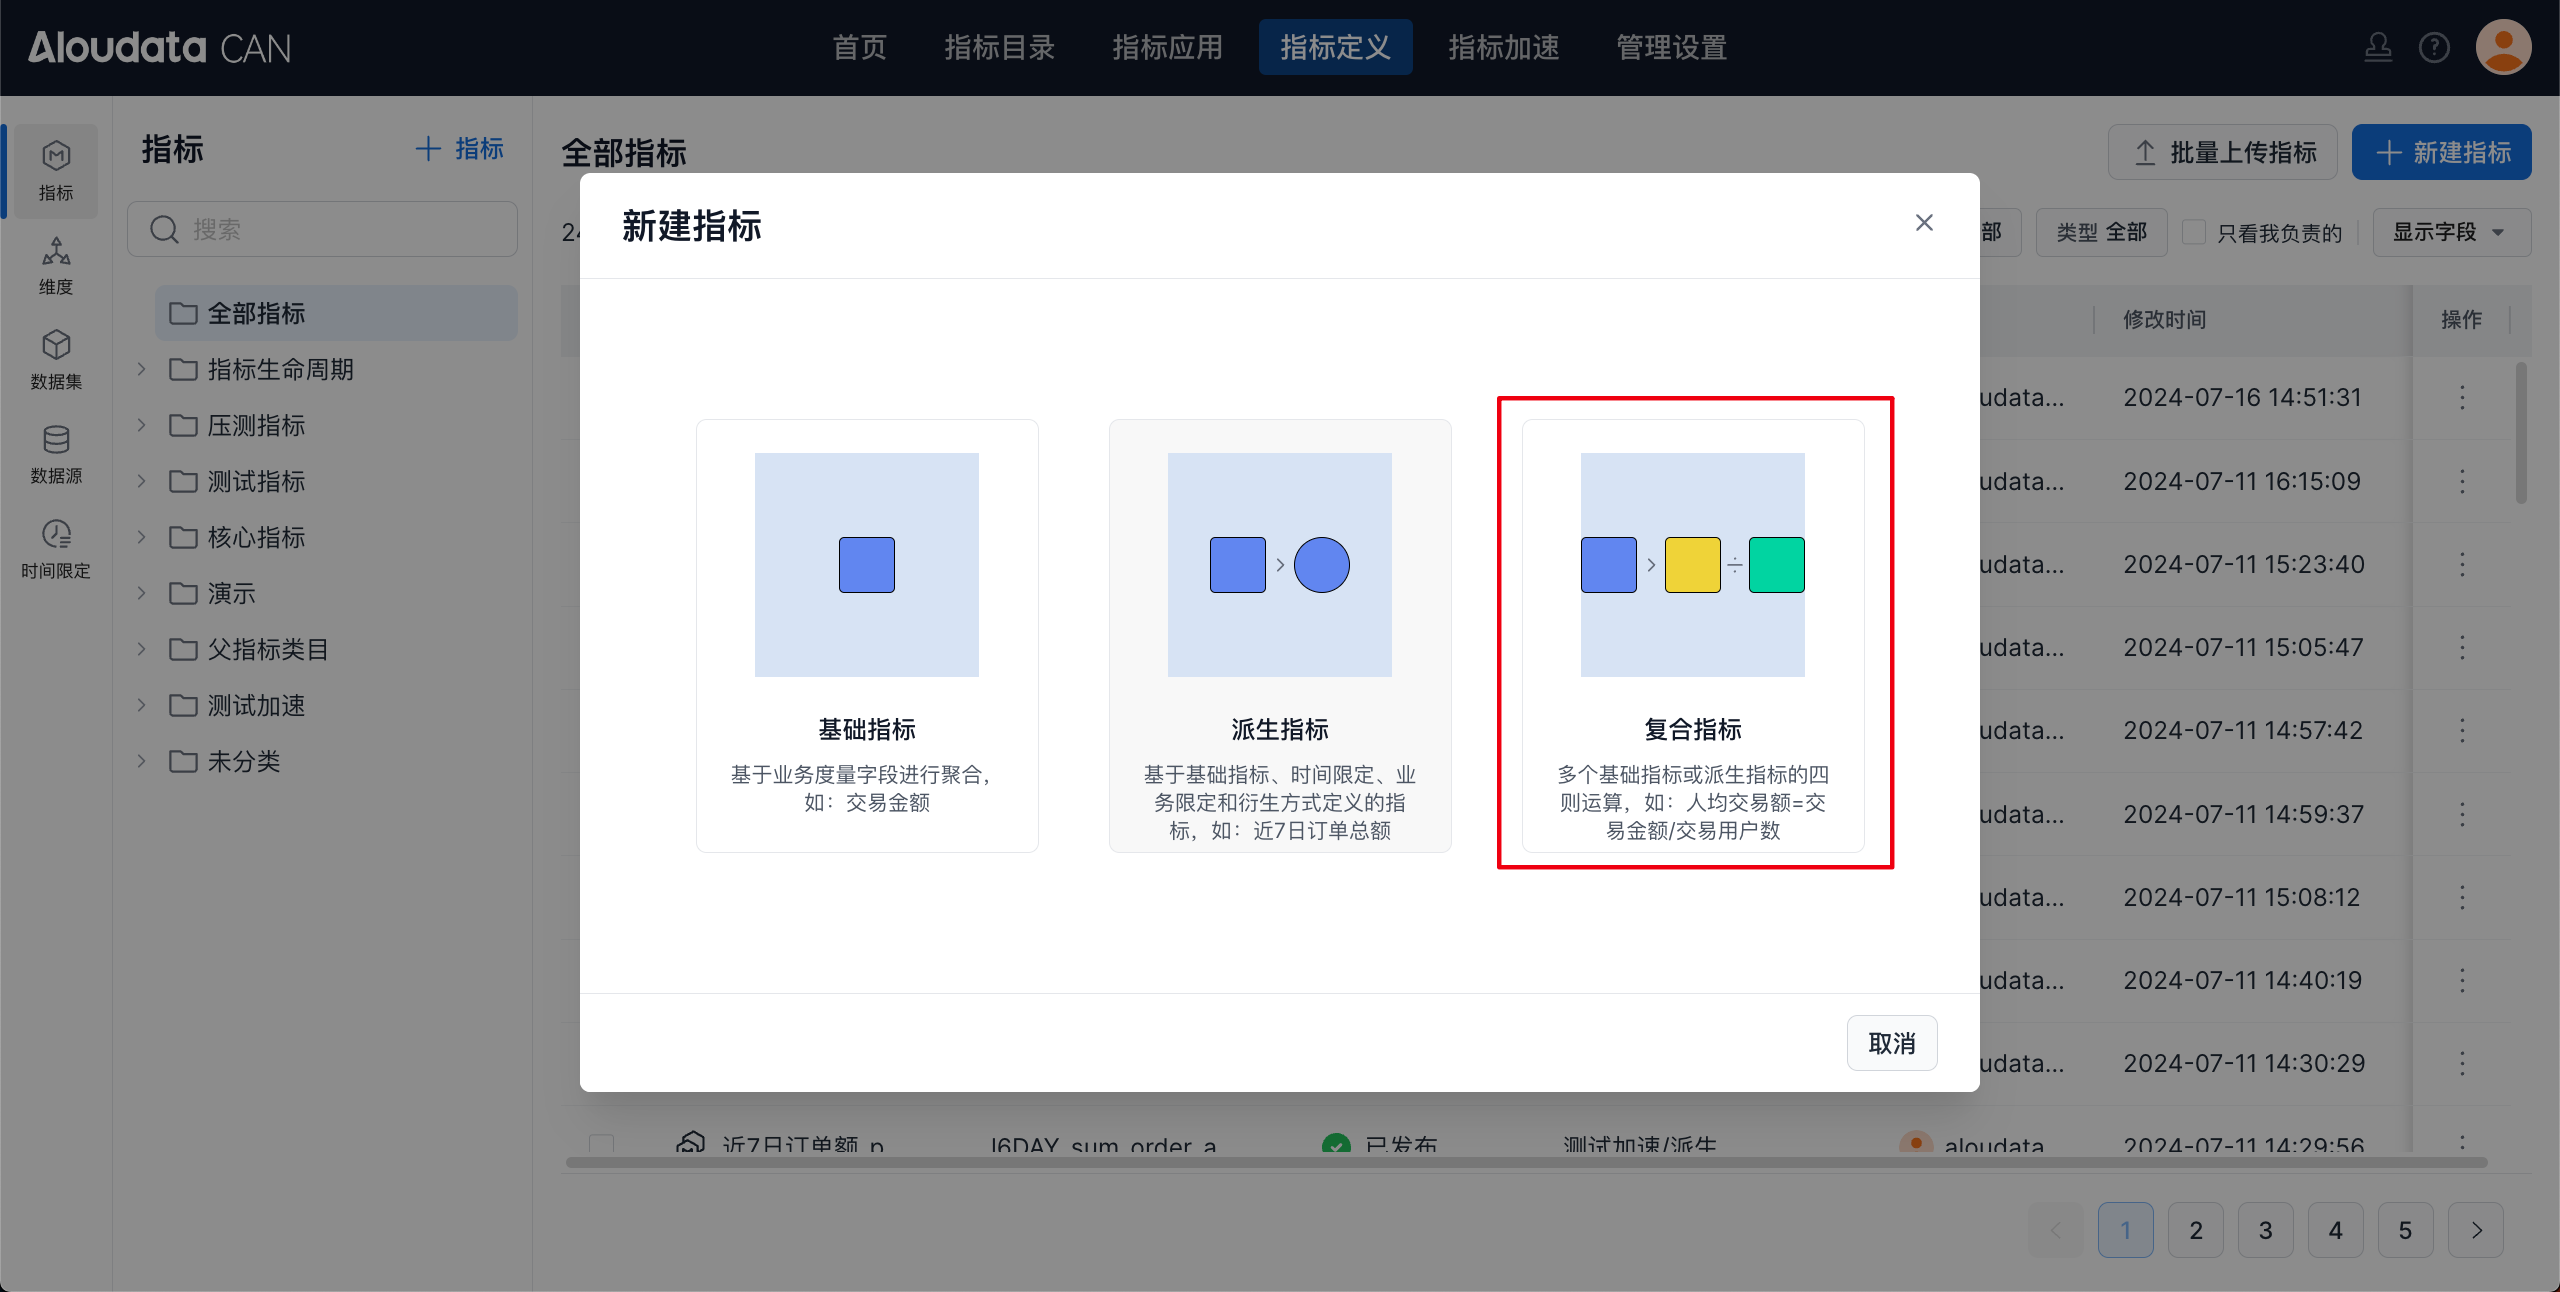Image resolution: width=2560 pixels, height=1292 pixels.
Task: Open the 类型 全部 filter
Action: pyautogui.click(x=2101, y=232)
